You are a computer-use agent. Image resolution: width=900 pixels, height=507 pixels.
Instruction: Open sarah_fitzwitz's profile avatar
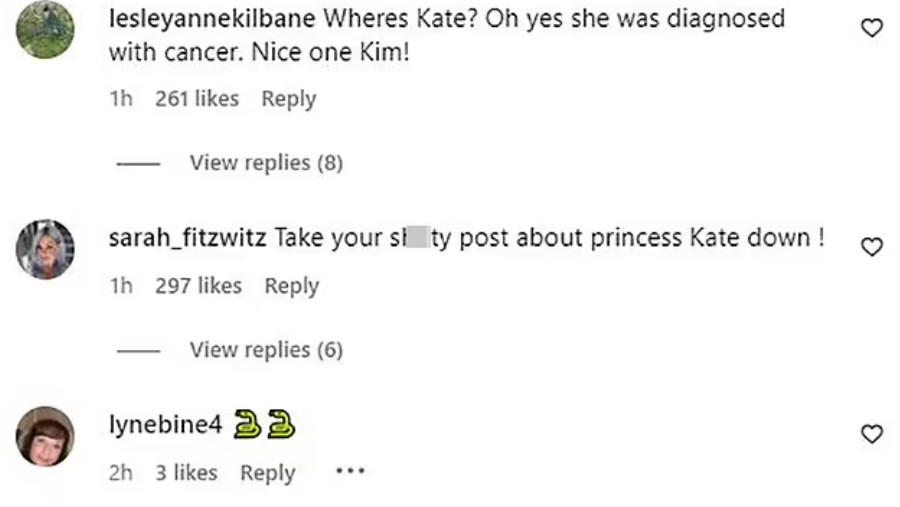click(x=45, y=249)
